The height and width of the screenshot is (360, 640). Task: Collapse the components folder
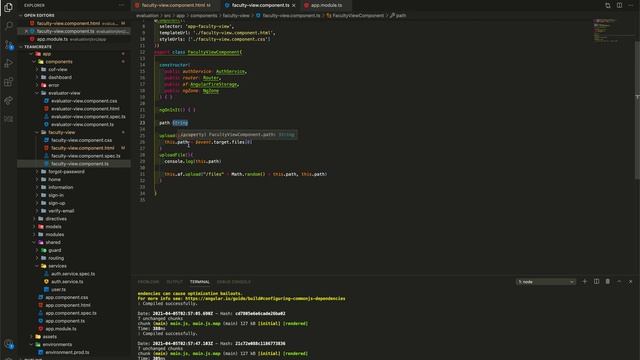click(x=59, y=62)
